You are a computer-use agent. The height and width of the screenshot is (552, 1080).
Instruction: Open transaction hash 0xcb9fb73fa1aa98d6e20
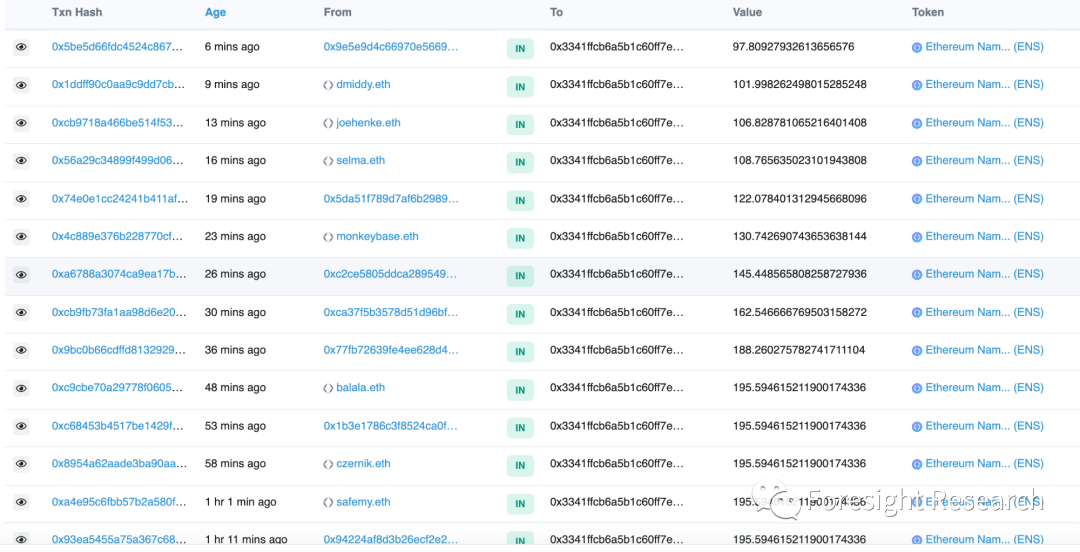tap(118, 311)
